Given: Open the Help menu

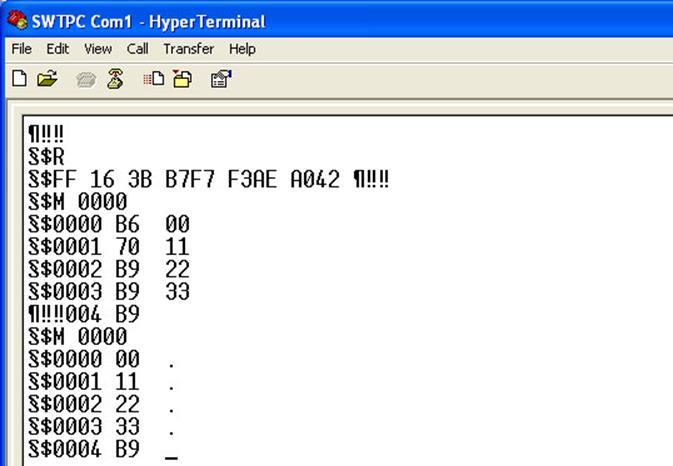Looking at the screenshot, I should [x=242, y=49].
